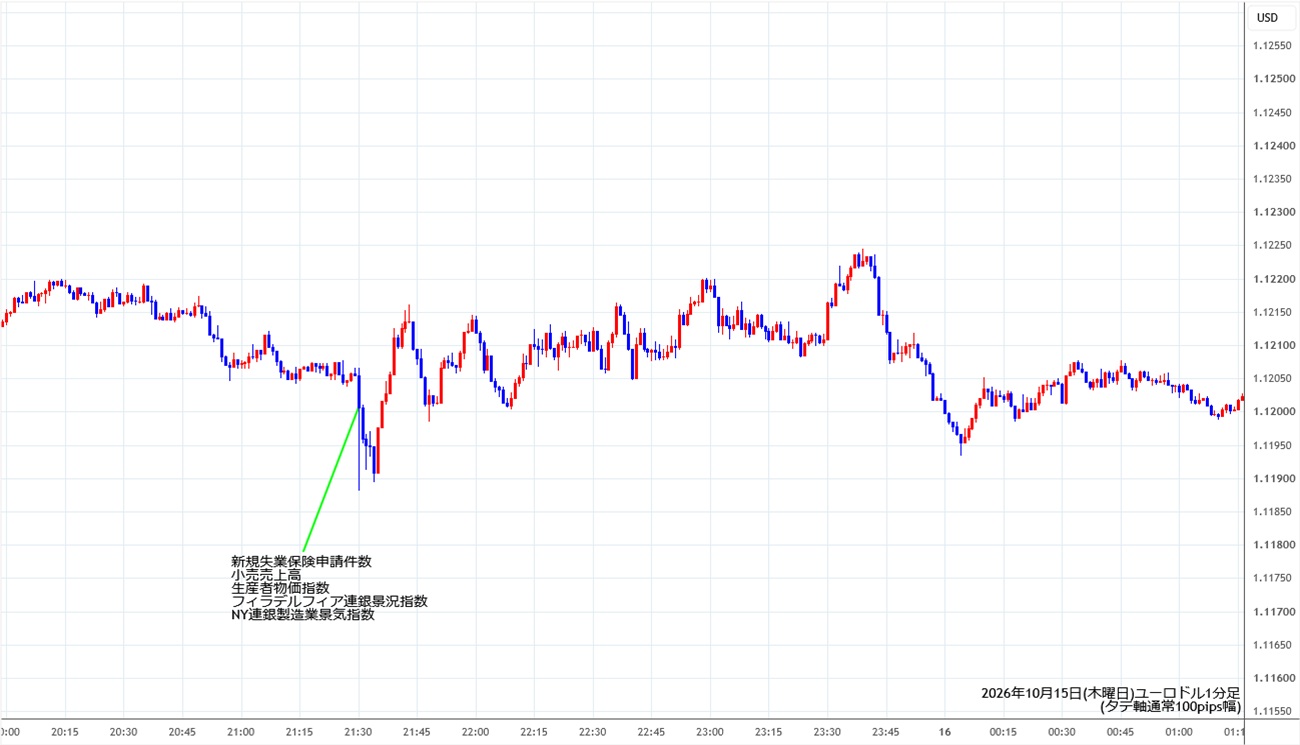The image size is (1300, 745).
Task: Click the USD currency label on price axis
Action: click(x=1267, y=17)
